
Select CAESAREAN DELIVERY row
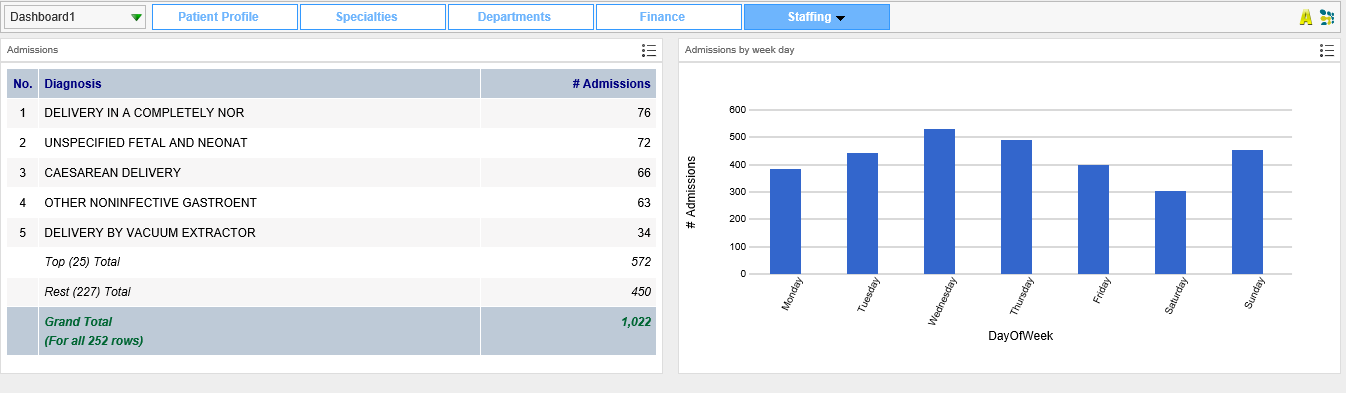[x=331, y=173]
